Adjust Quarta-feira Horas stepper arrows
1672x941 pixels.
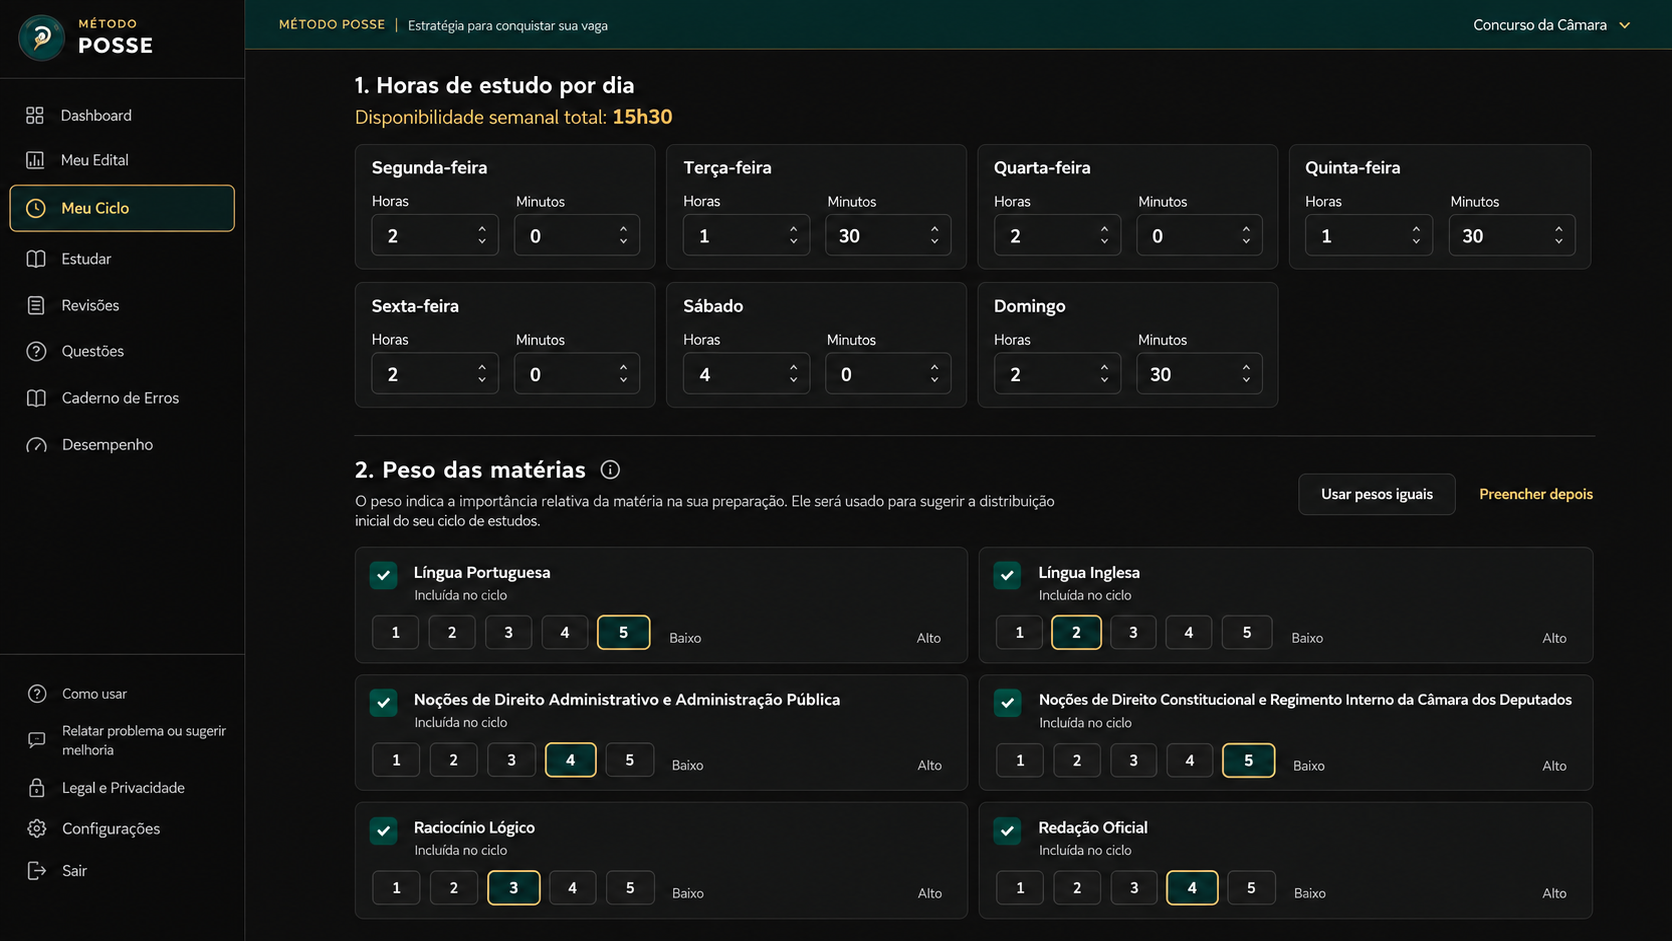(1104, 235)
